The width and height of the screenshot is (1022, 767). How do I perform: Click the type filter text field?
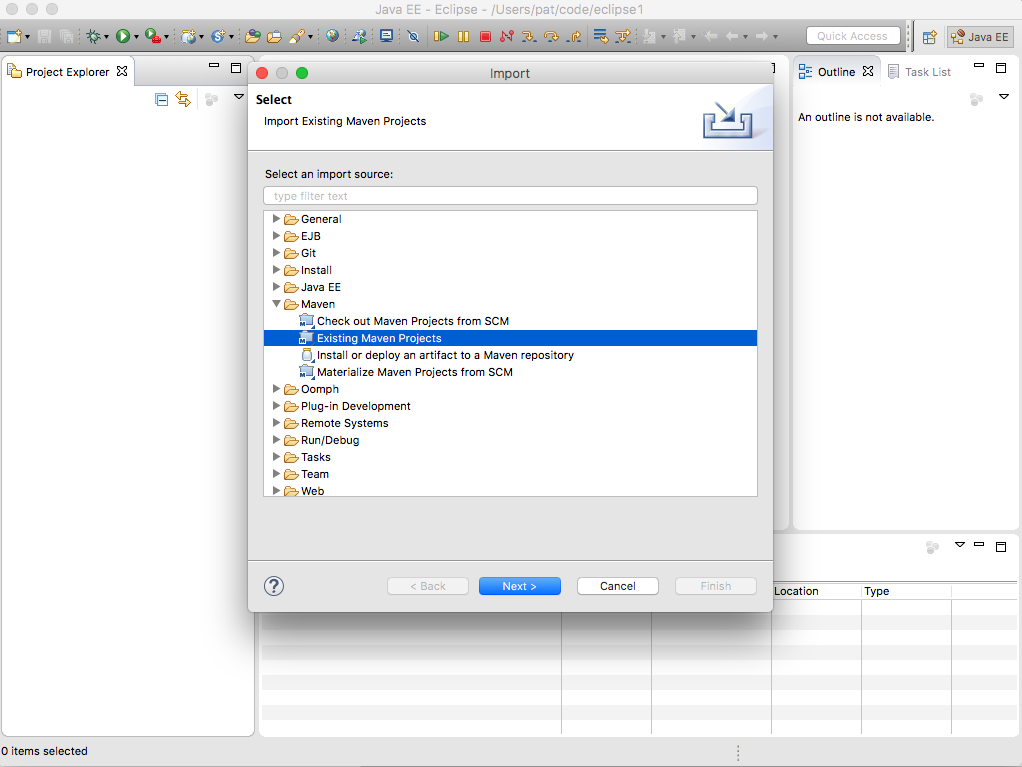510,196
